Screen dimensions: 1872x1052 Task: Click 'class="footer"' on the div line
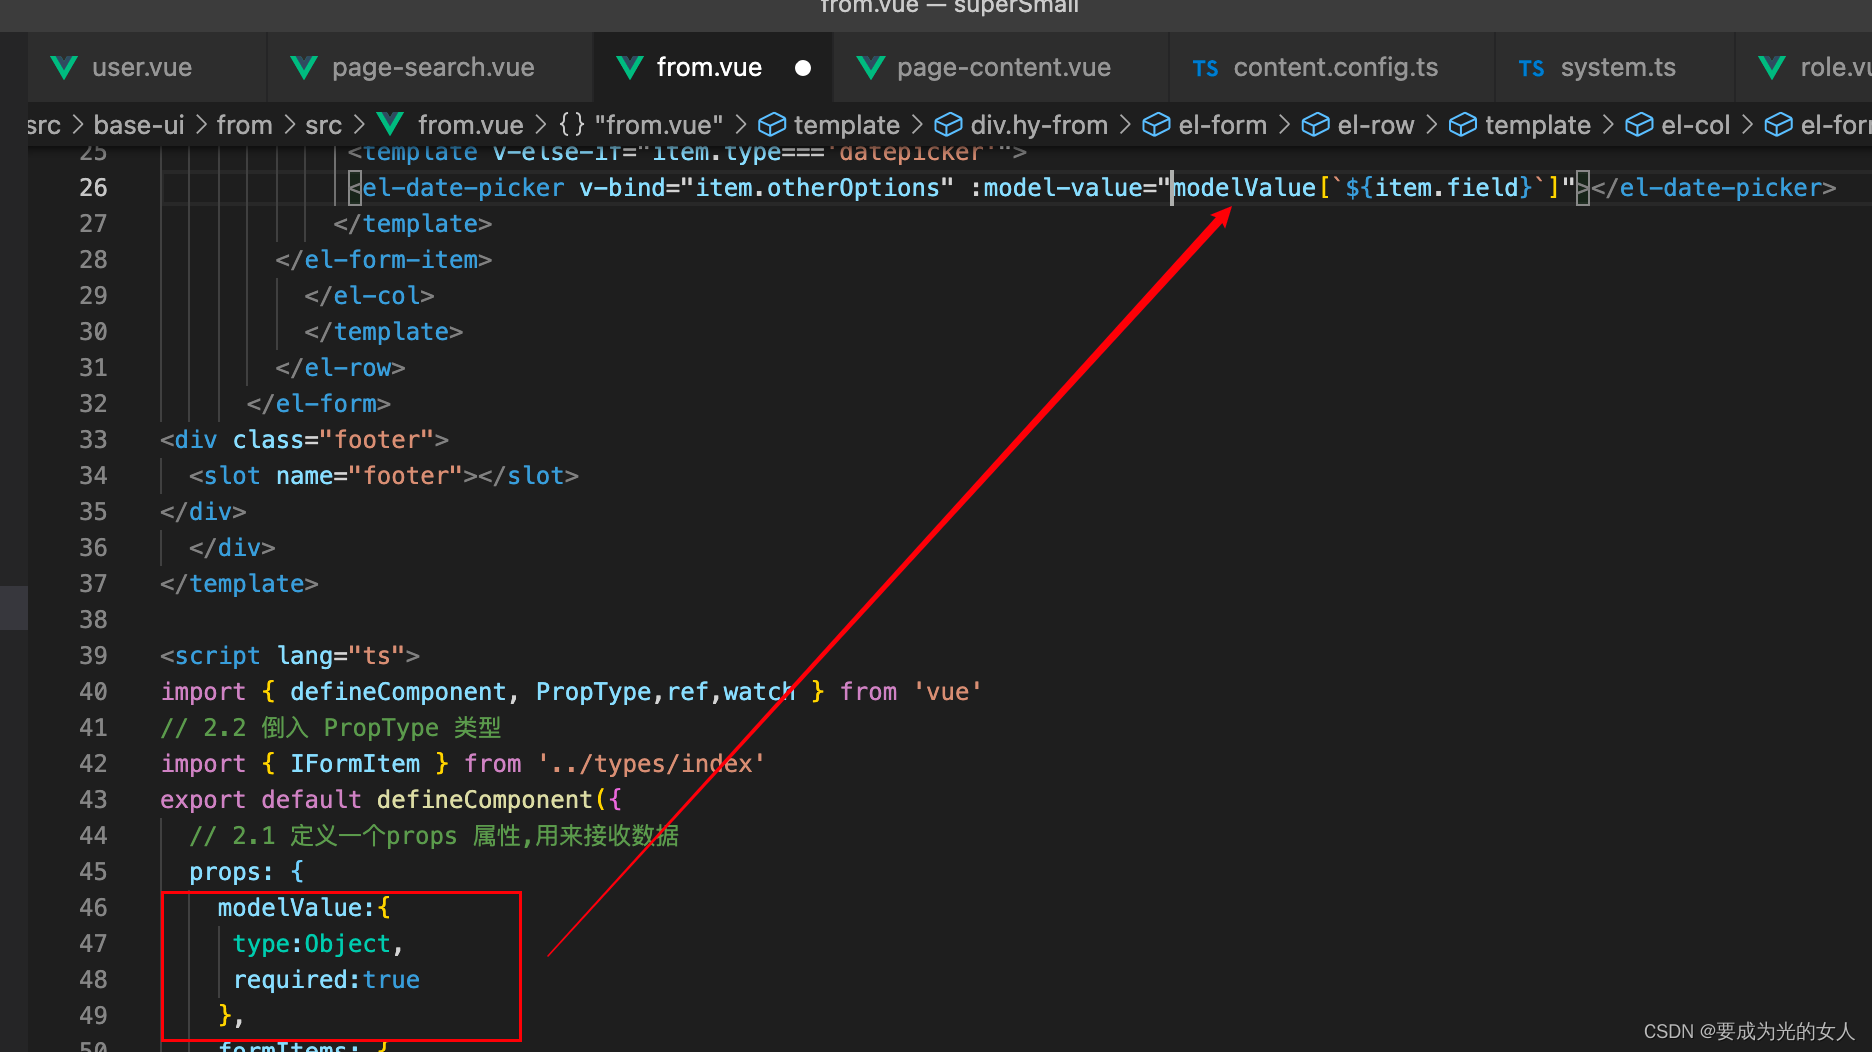click(x=333, y=440)
